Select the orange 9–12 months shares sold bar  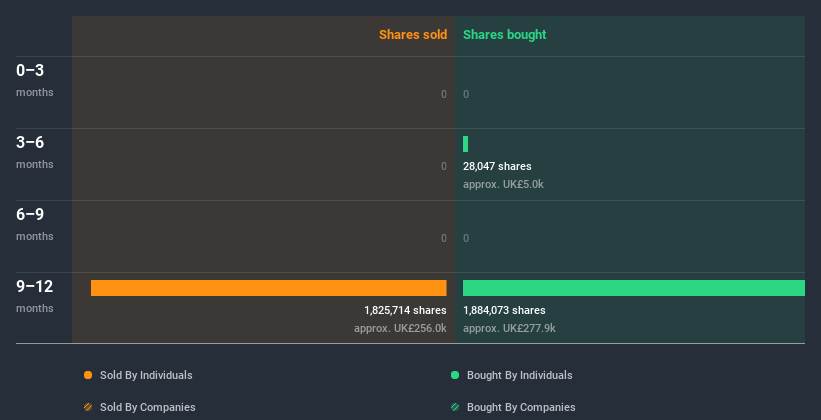coord(269,288)
